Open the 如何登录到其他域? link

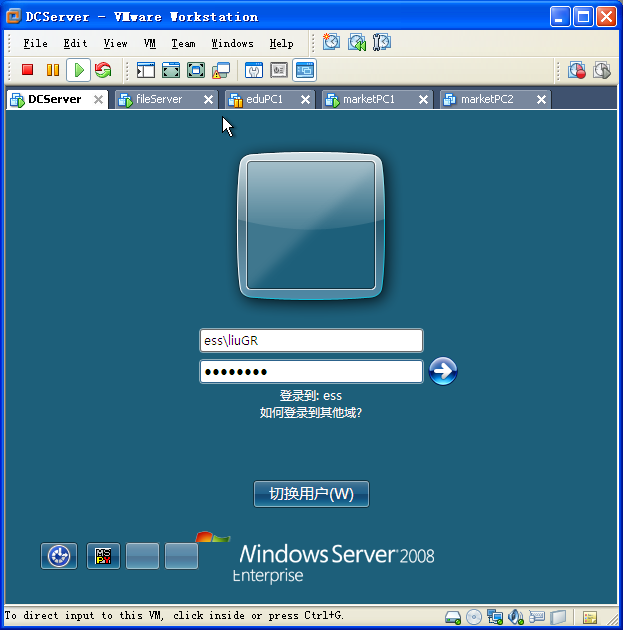310,413
